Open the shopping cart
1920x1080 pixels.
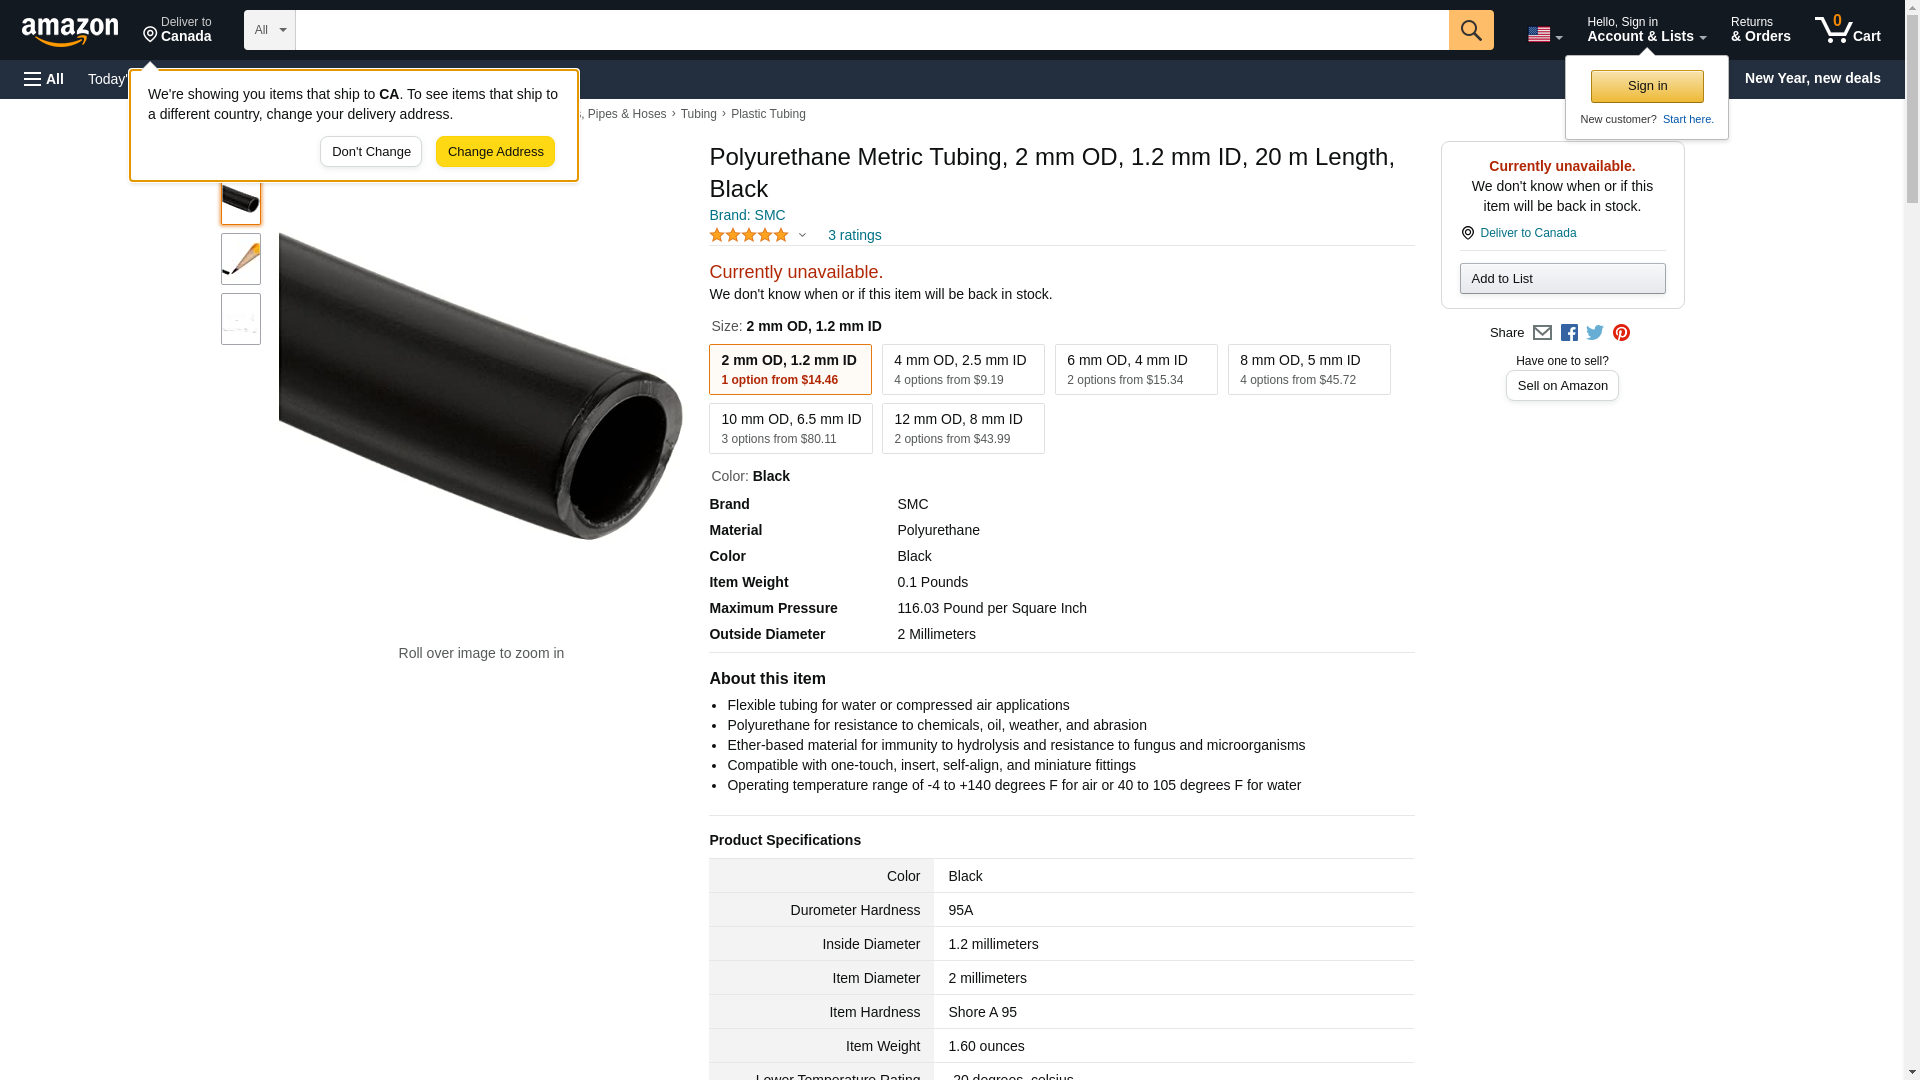pyautogui.click(x=1847, y=30)
